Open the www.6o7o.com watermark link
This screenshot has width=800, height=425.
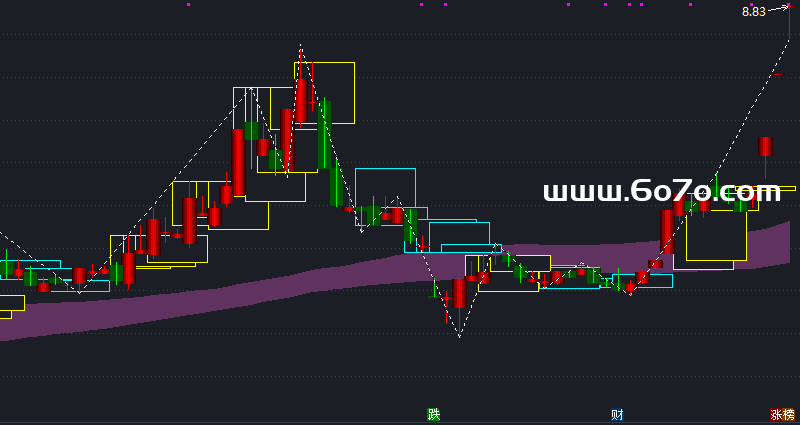661,191
